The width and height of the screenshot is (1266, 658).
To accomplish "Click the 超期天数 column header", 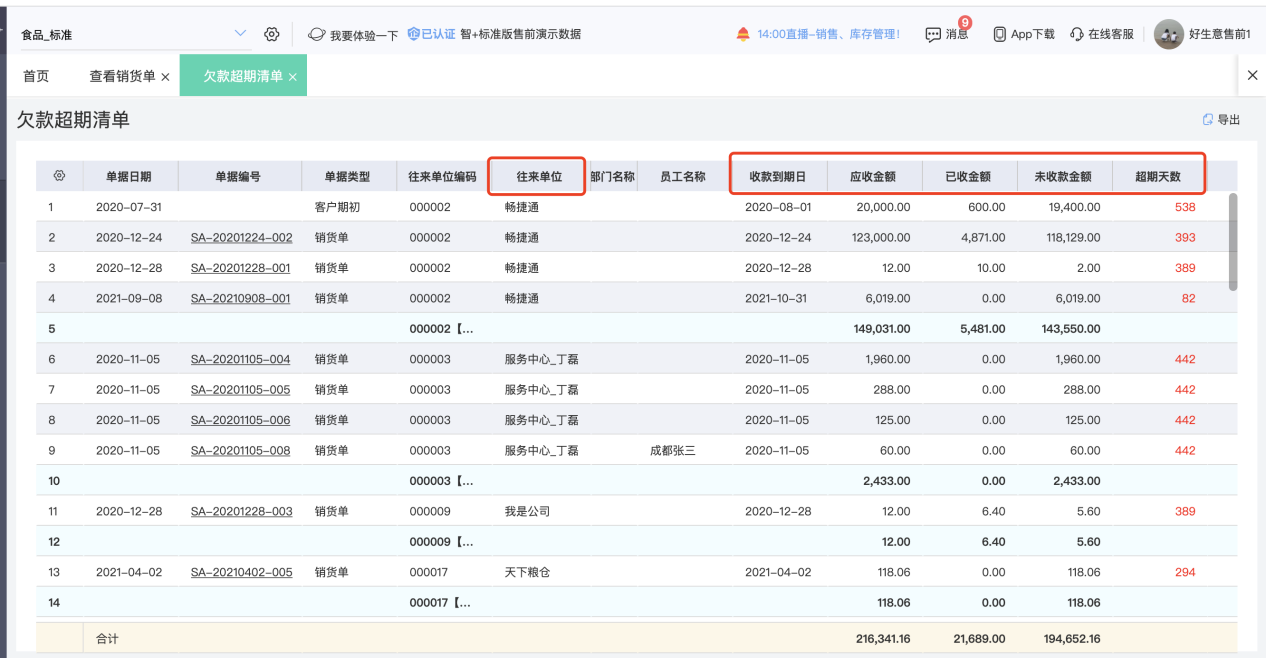I will [x=1158, y=176].
